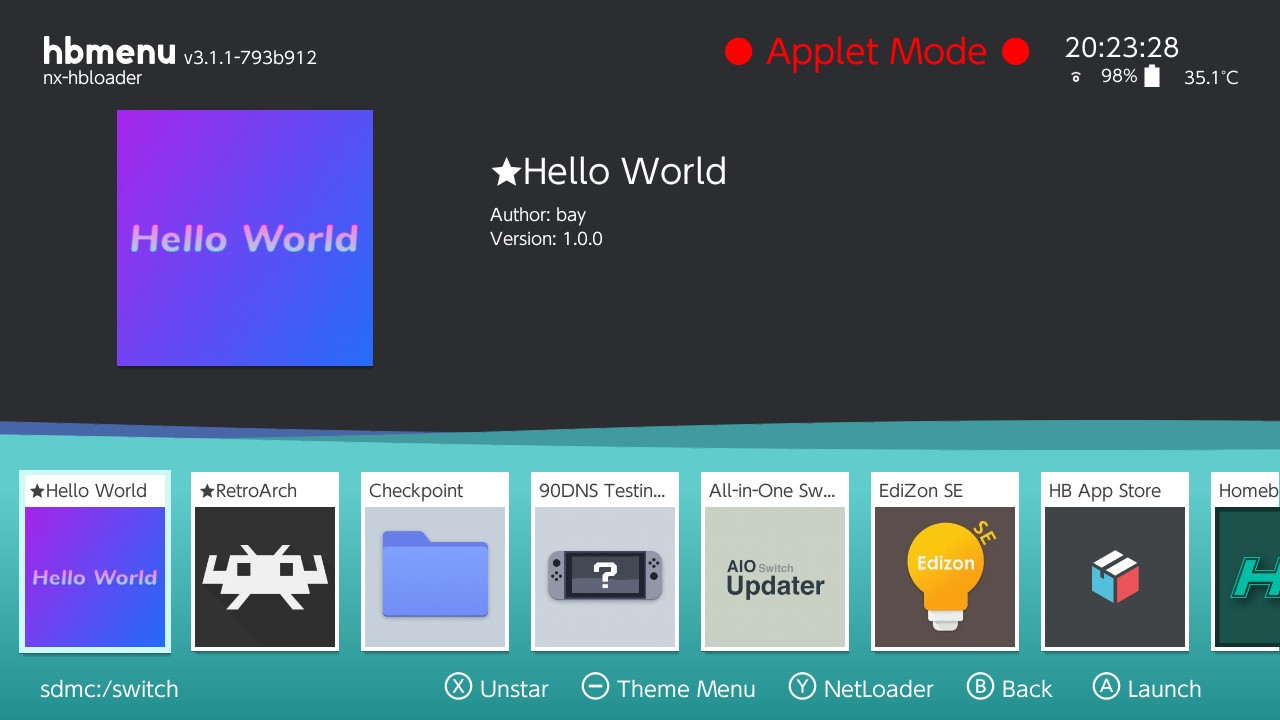Click the minus button icon for Theme Menu
1280x720 pixels.
click(x=595, y=686)
